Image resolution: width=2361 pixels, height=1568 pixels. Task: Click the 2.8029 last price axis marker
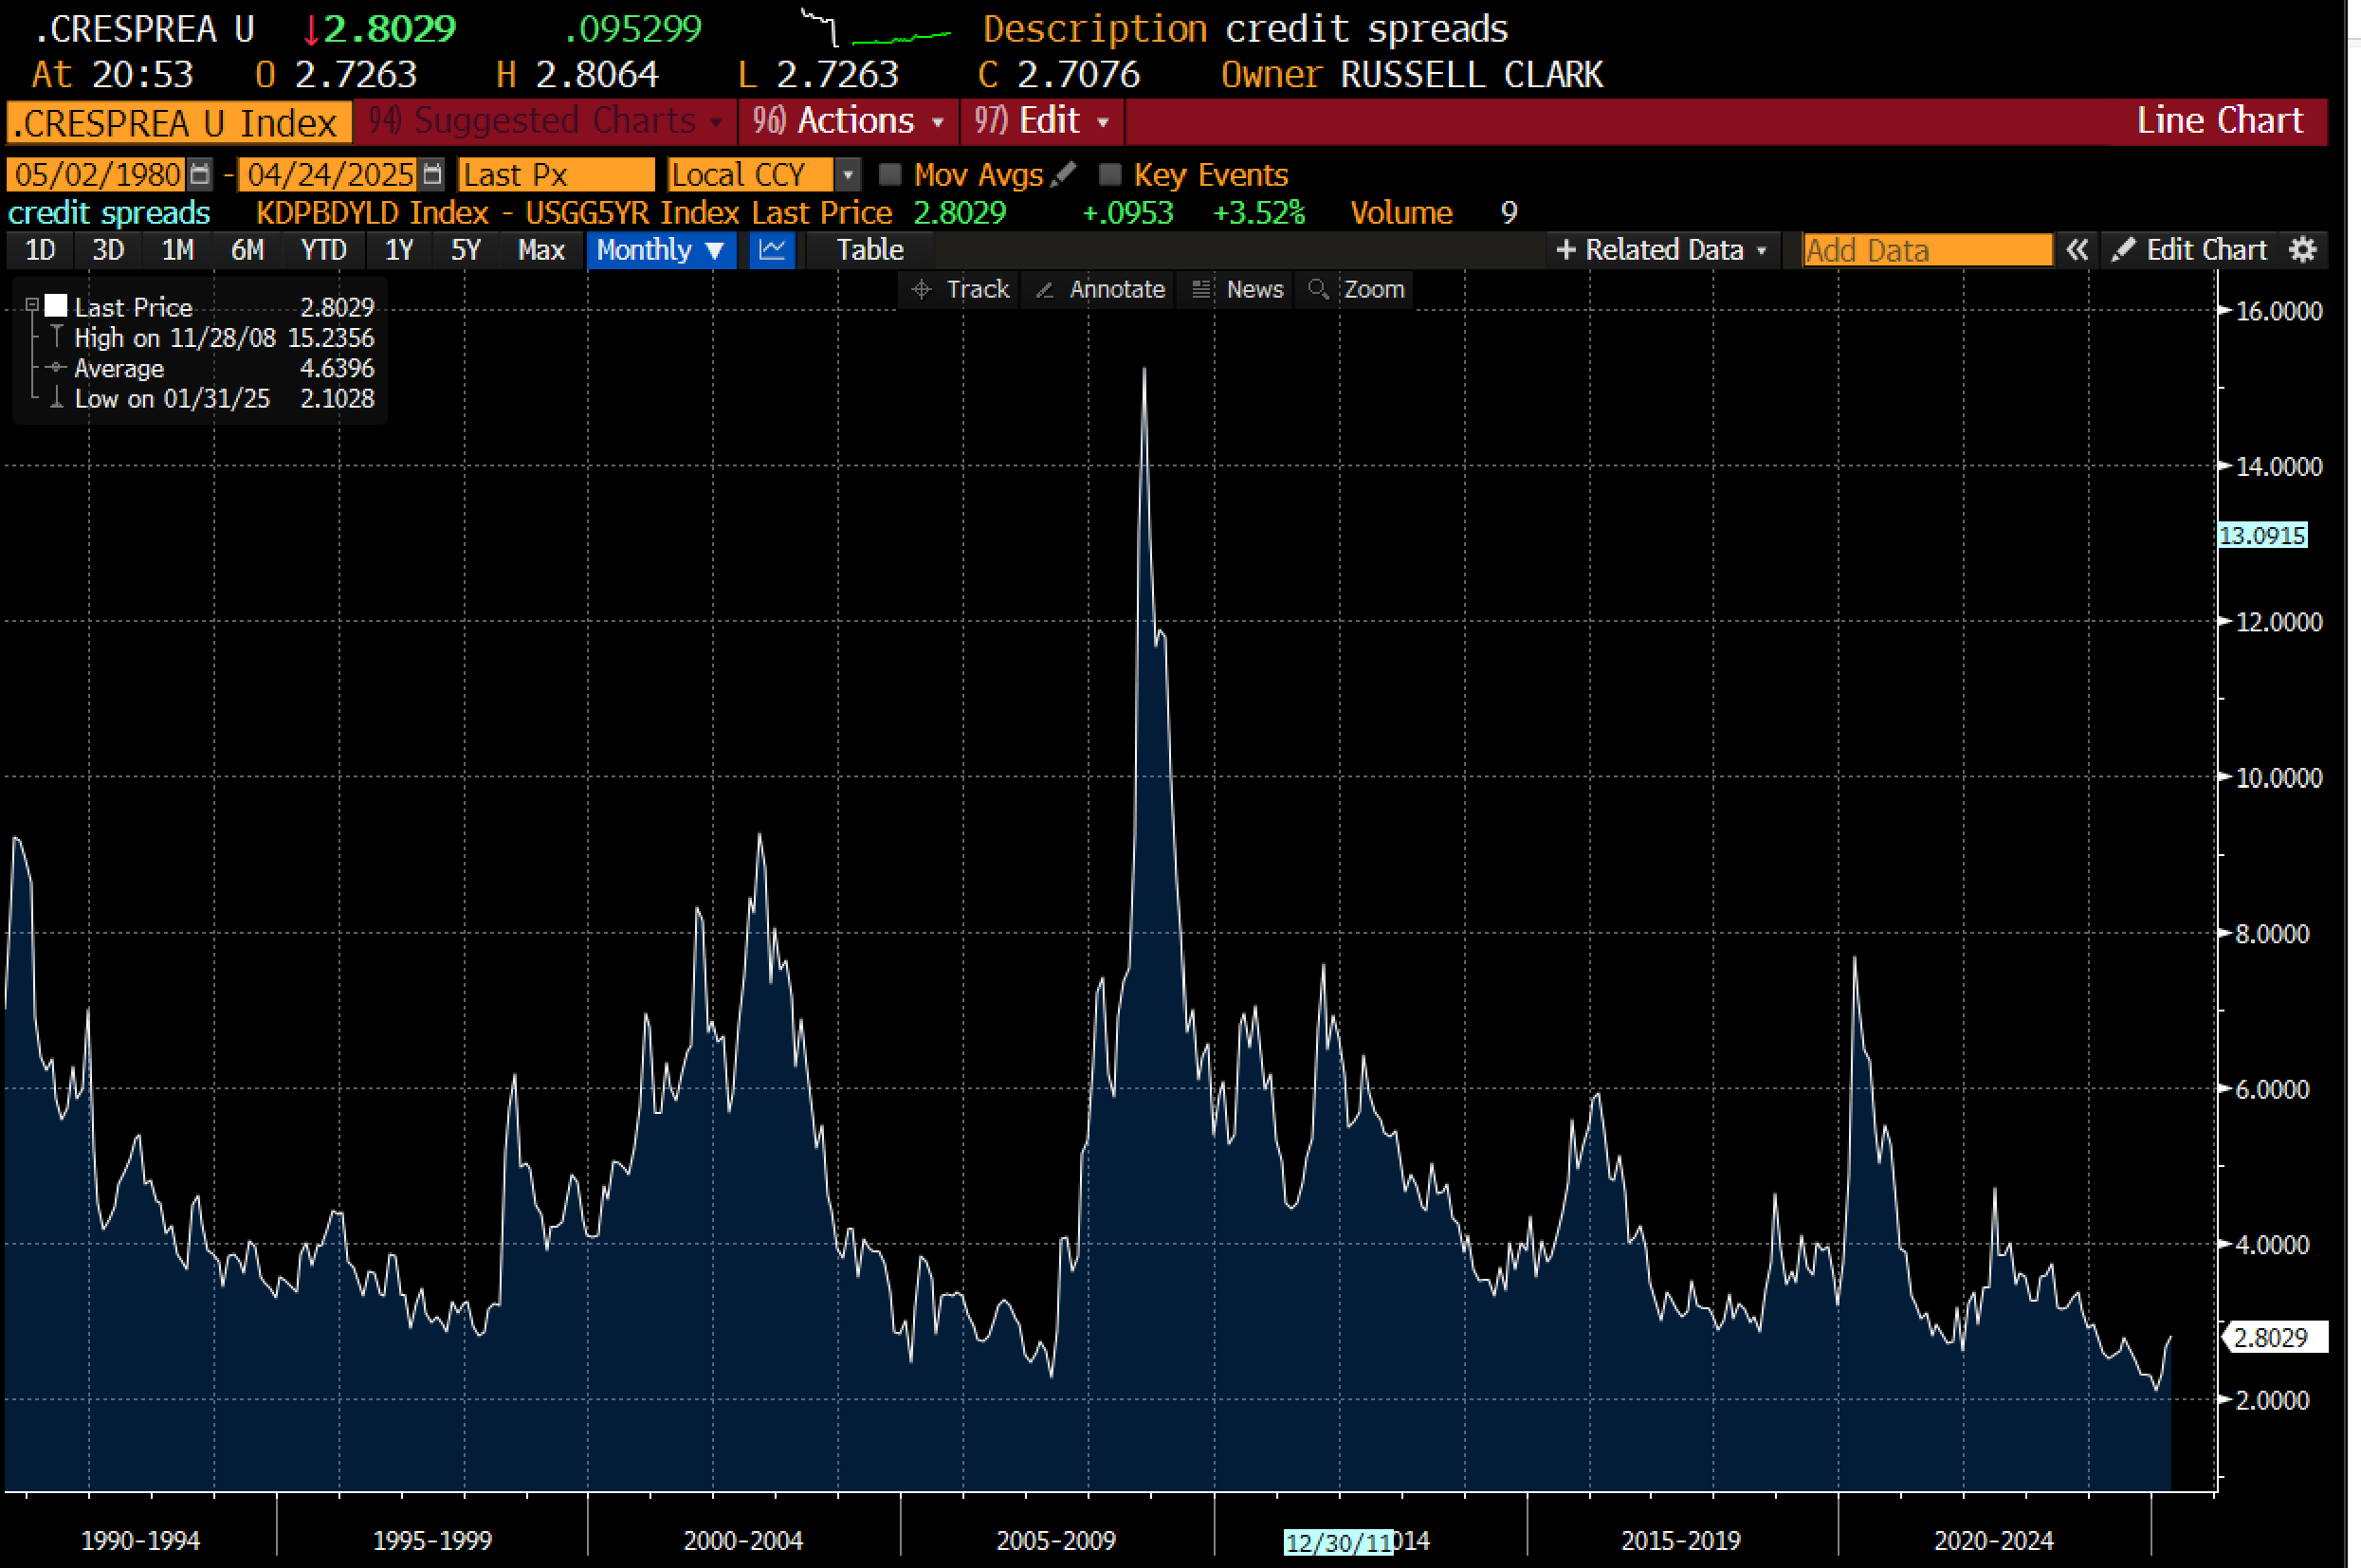(2274, 1338)
